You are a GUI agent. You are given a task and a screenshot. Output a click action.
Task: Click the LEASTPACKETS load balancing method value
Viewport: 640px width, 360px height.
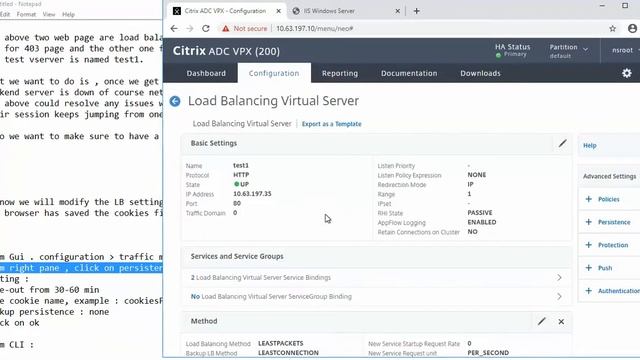[x=281, y=343]
